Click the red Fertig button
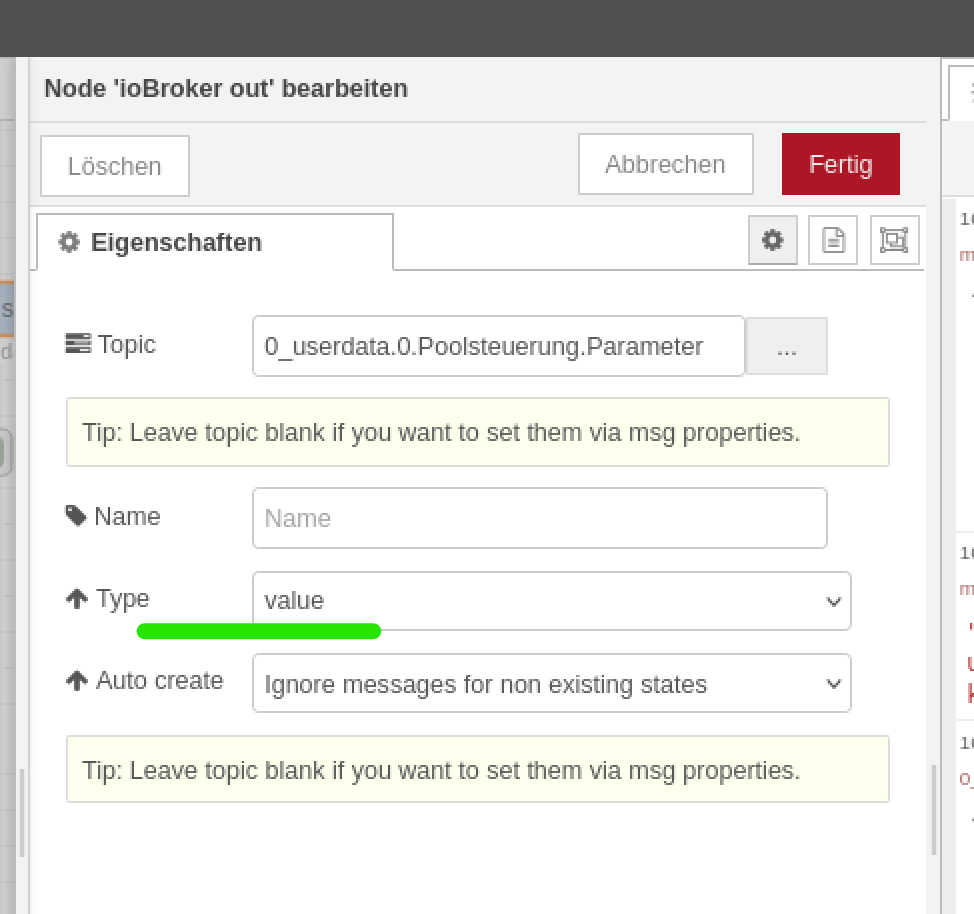 coord(840,164)
